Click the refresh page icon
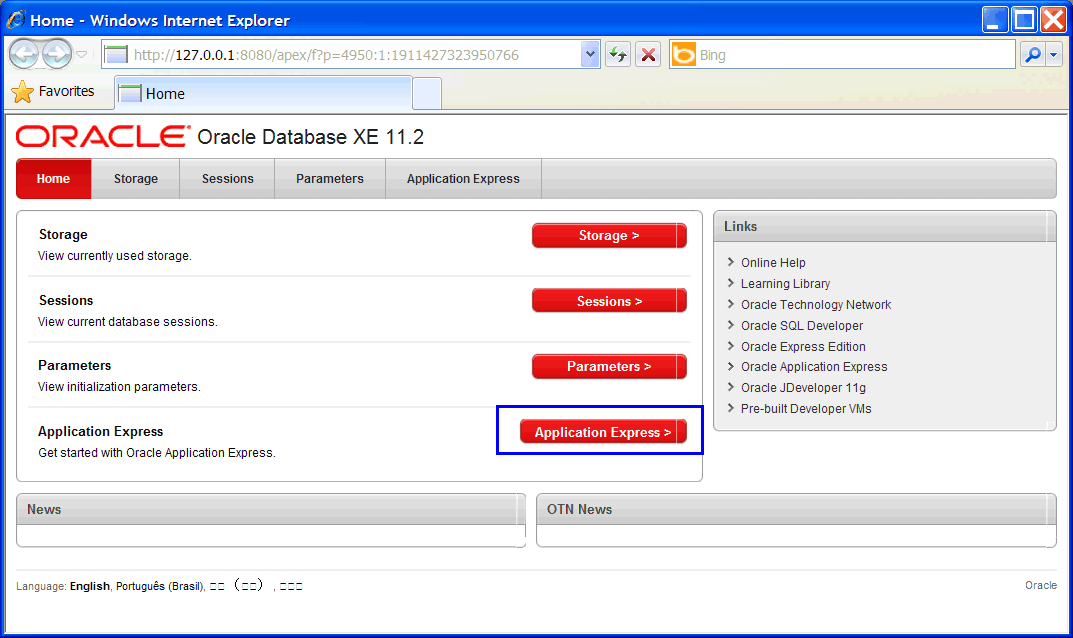This screenshot has width=1073, height=638. click(618, 55)
